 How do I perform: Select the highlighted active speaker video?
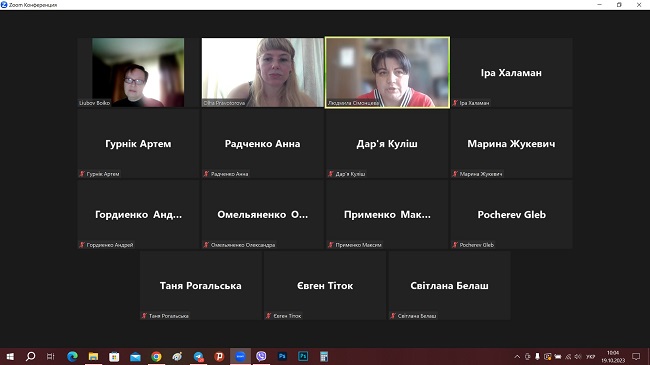[x=387, y=72]
